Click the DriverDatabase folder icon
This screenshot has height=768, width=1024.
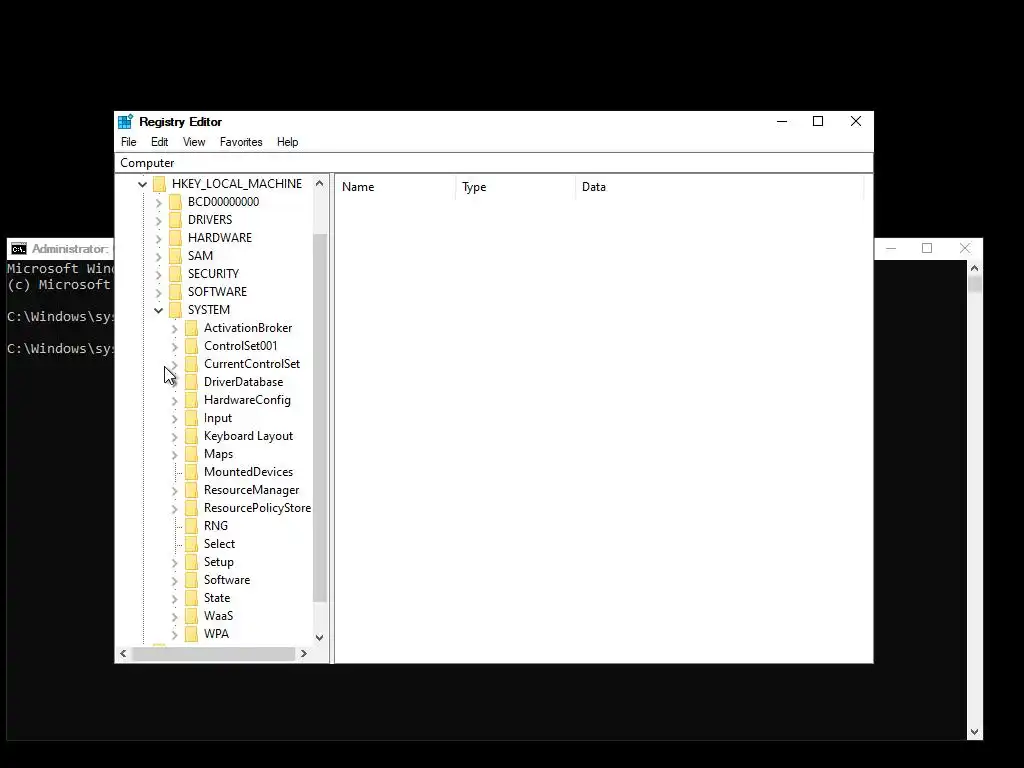[x=191, y=382]
